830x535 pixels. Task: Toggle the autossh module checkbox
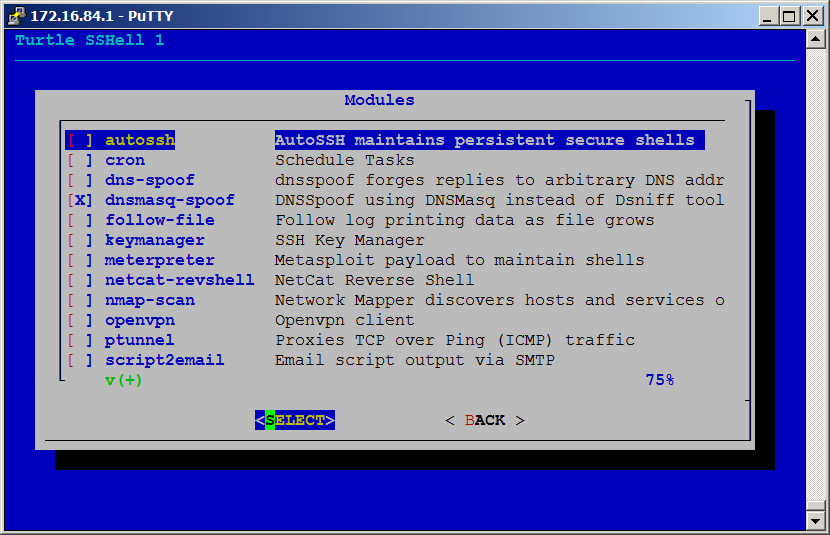(80, 141)
